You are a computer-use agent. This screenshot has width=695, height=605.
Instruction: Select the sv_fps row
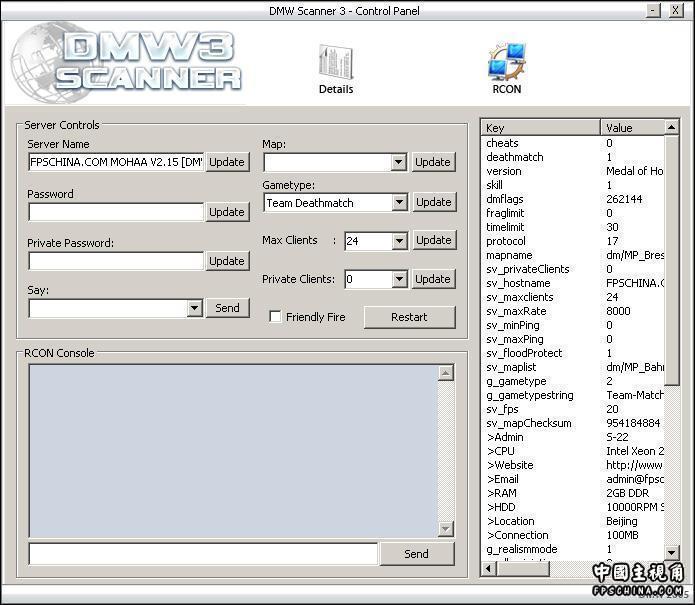coord(573,409)
